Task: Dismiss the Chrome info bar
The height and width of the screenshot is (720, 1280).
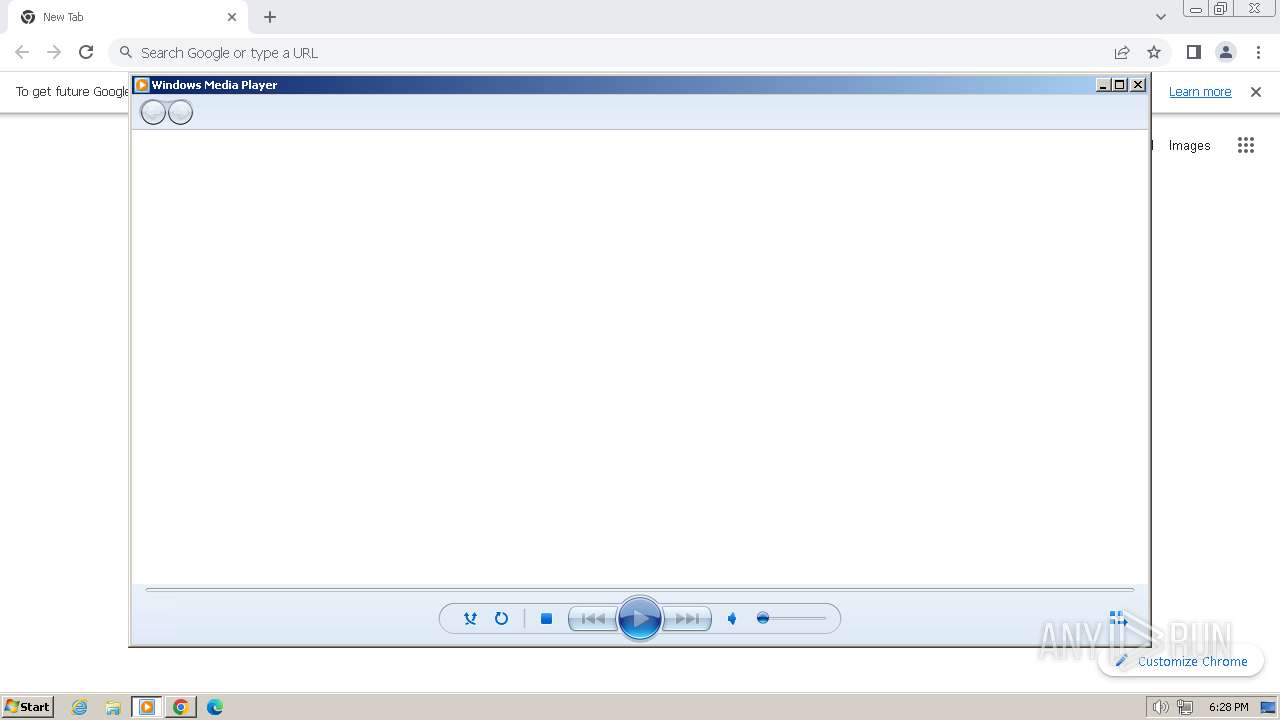Action: click(x=1256, y=92)
